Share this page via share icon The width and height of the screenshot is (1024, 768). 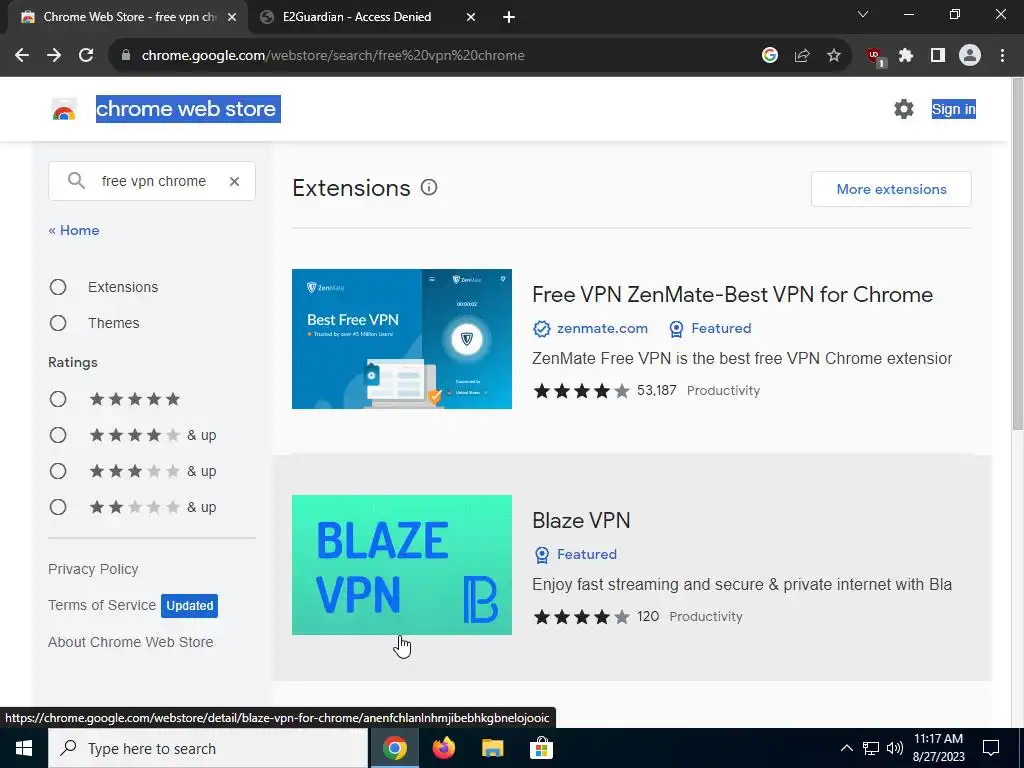pos(802,56)
